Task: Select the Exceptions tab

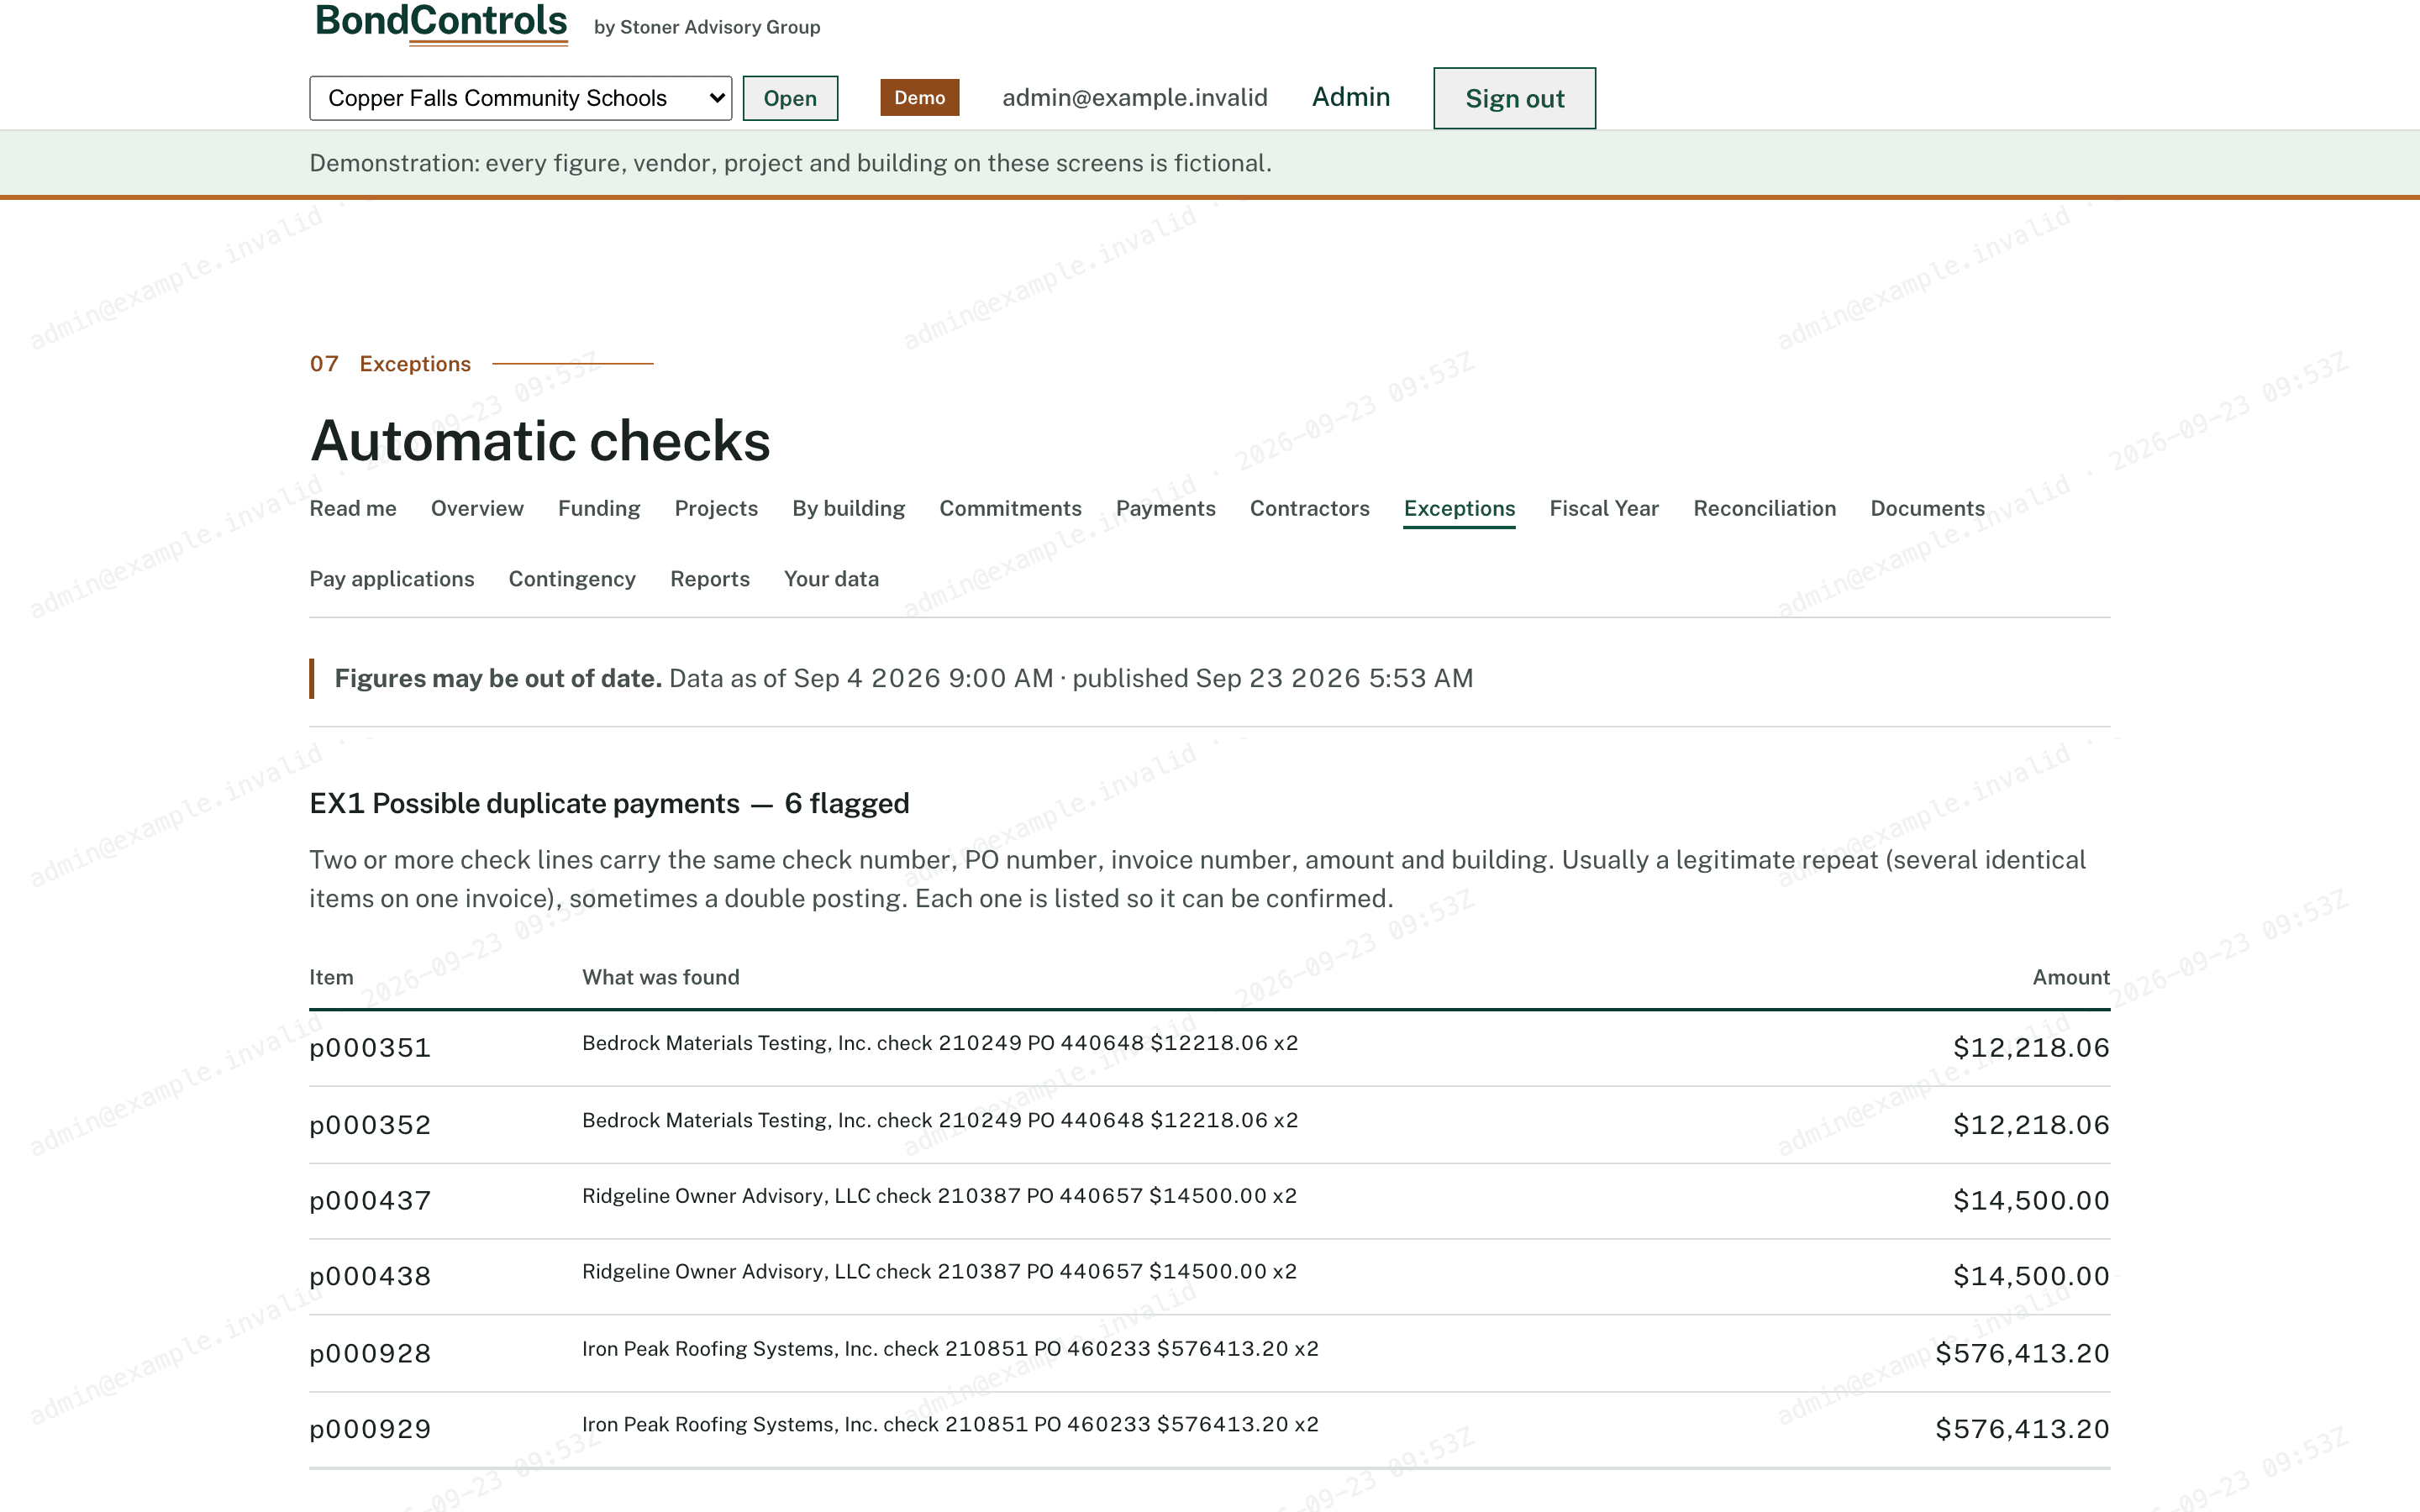Action: point(1459,508)
